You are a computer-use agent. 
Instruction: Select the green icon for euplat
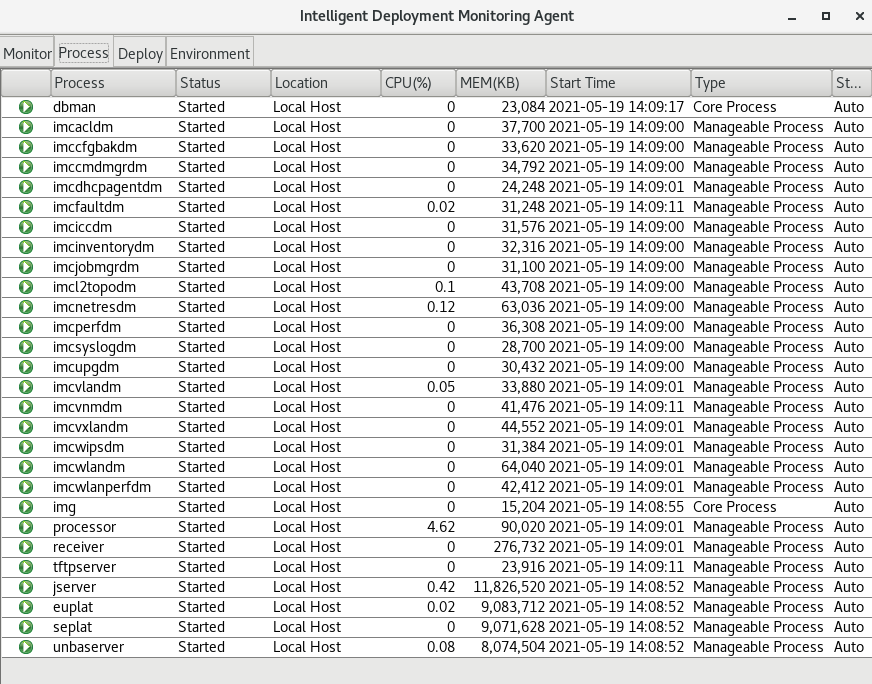26,607
